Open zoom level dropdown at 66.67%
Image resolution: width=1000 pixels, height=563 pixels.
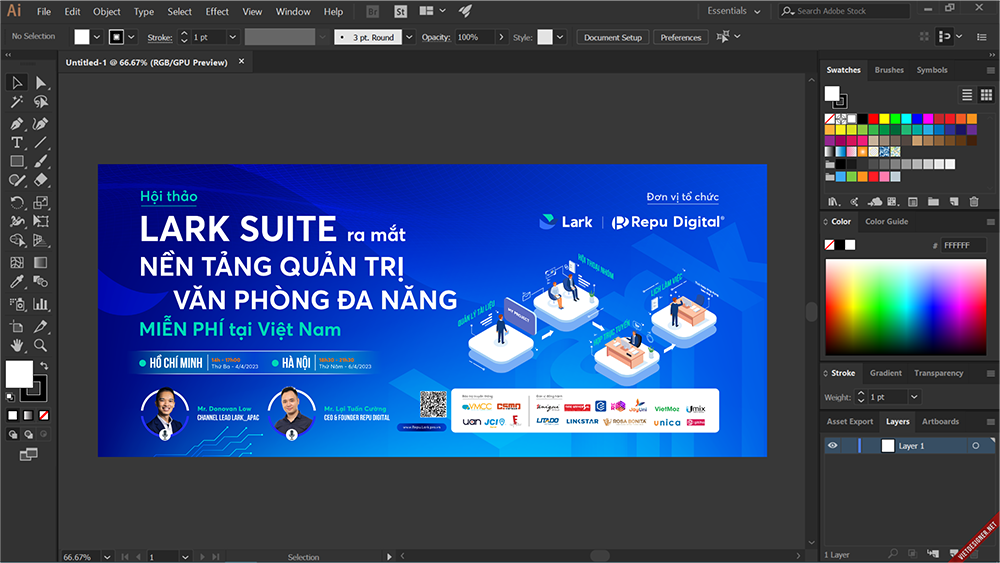tap(107, 557)
